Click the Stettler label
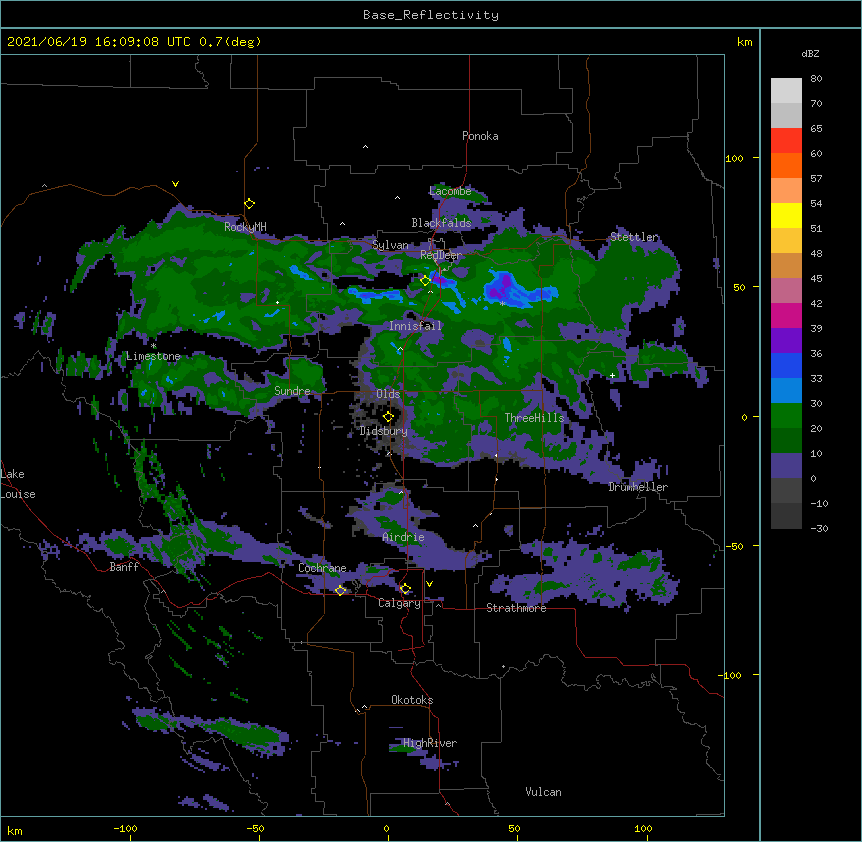 (x=634, y=237)
